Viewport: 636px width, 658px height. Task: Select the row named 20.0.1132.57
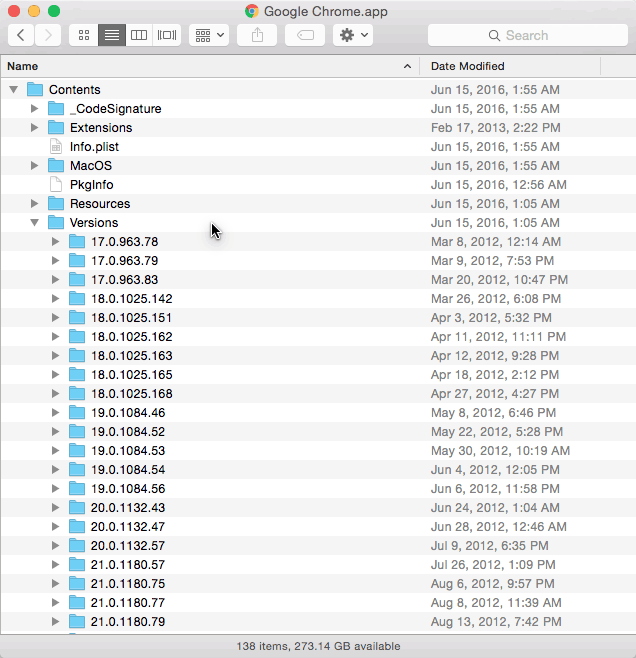click(x=318, y=546)
